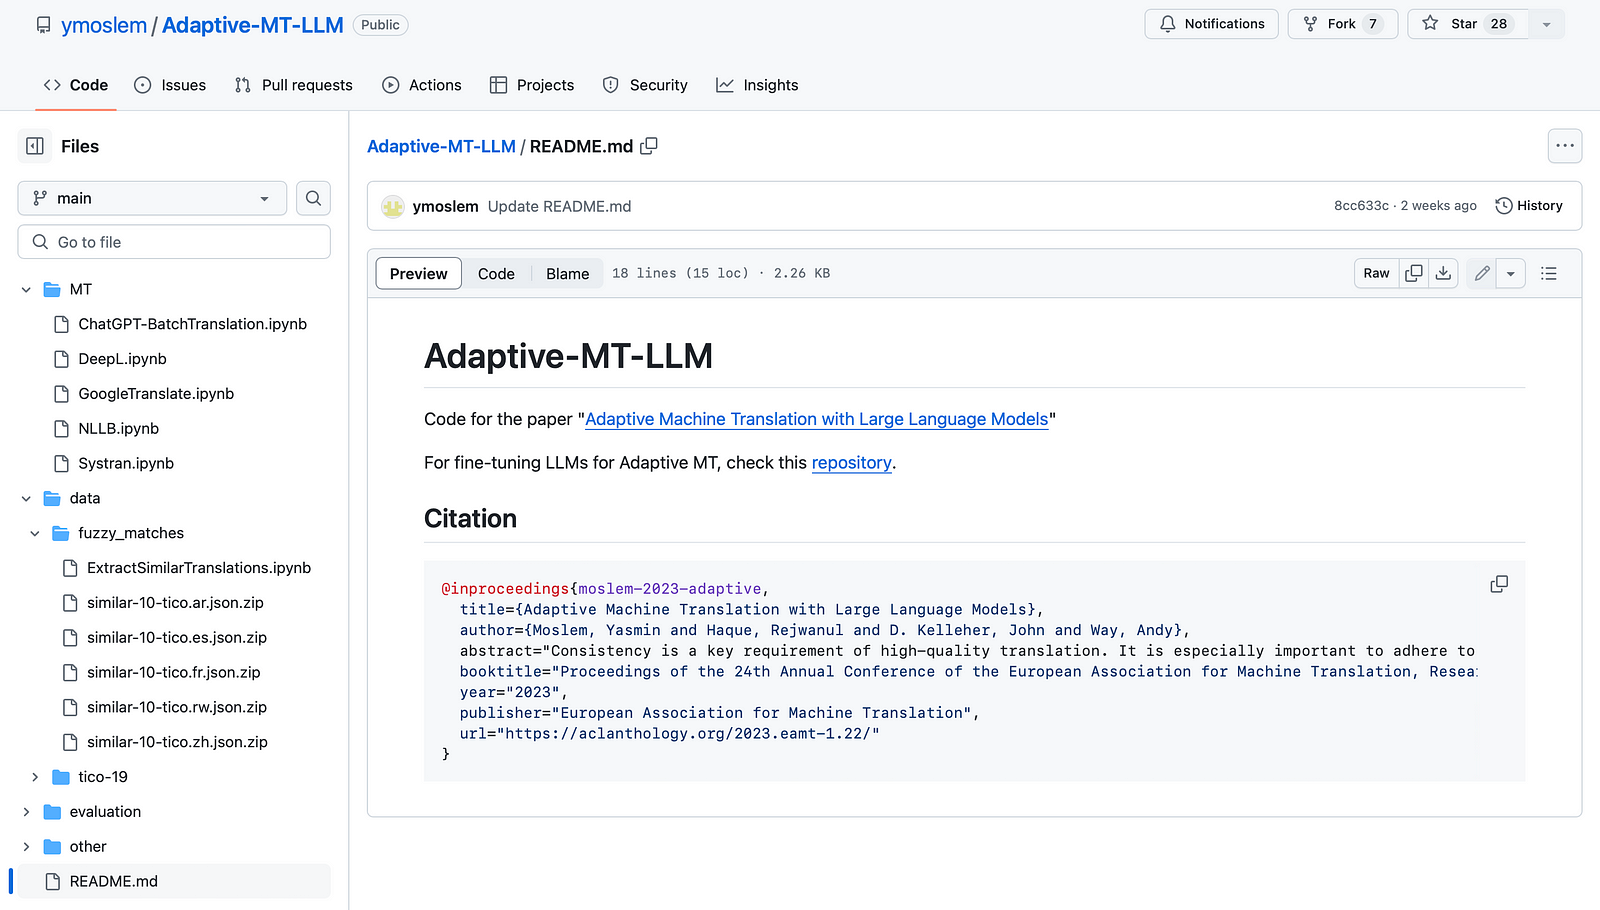This screenshot has height=910, width=1600.
Task: Open the Issues tab
Action: pyautogui.click(x=170, y=85)
